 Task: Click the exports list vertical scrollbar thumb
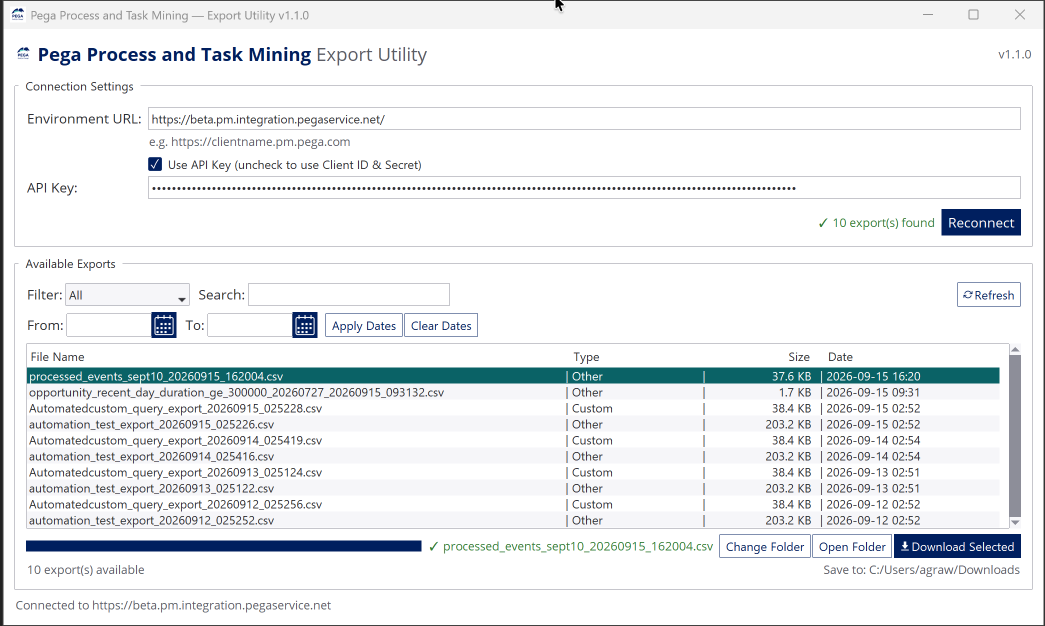tap(1015, 435)
